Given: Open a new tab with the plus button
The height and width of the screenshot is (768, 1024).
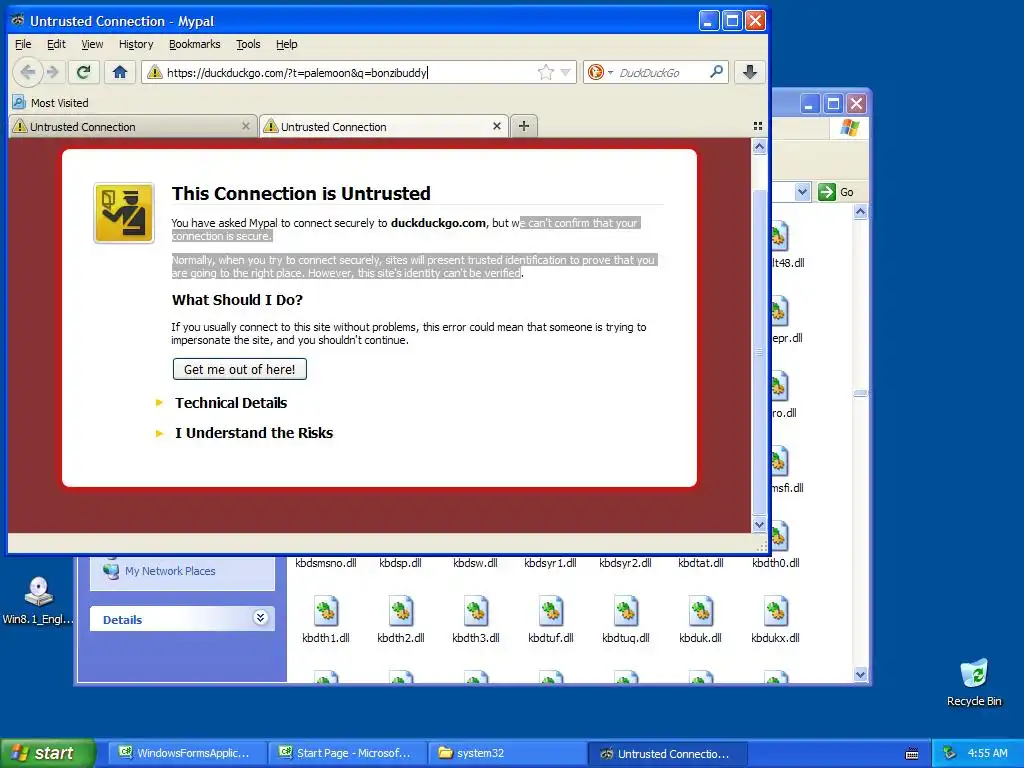Looking at the screenshot, I should pyautogui.click(x=524, y=126).
